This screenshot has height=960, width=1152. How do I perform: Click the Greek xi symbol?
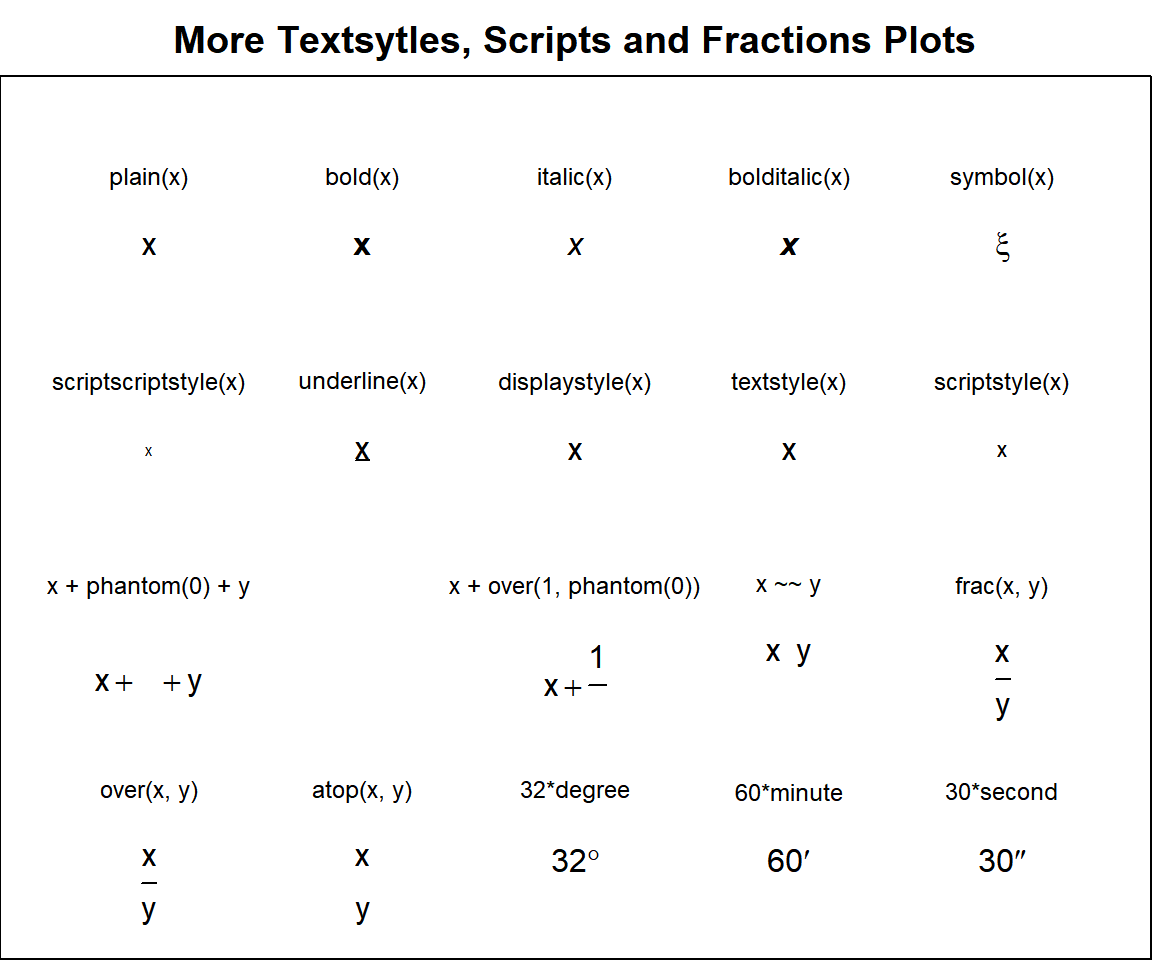tap(1002, 247)
